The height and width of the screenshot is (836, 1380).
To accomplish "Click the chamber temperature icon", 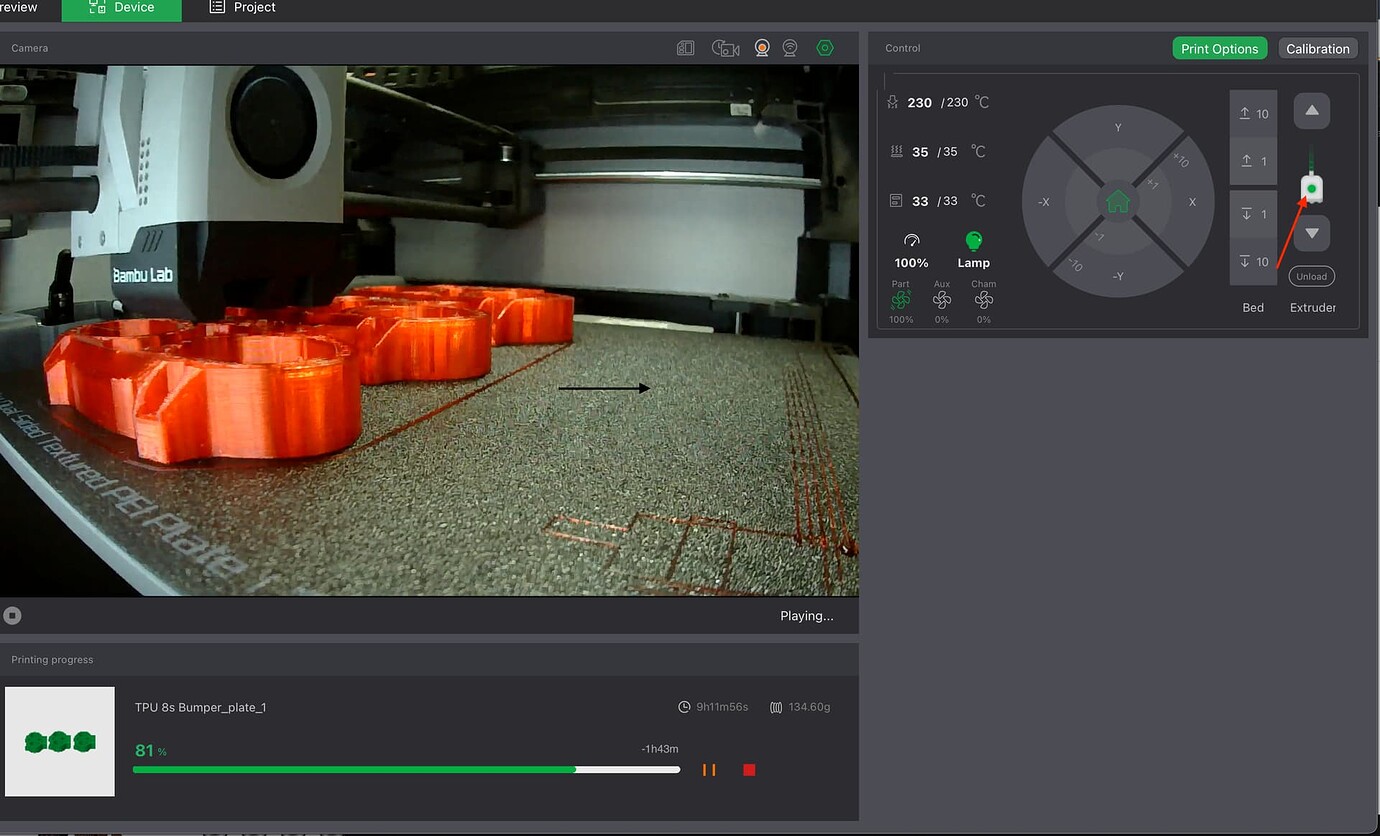I will pos(896,201).
